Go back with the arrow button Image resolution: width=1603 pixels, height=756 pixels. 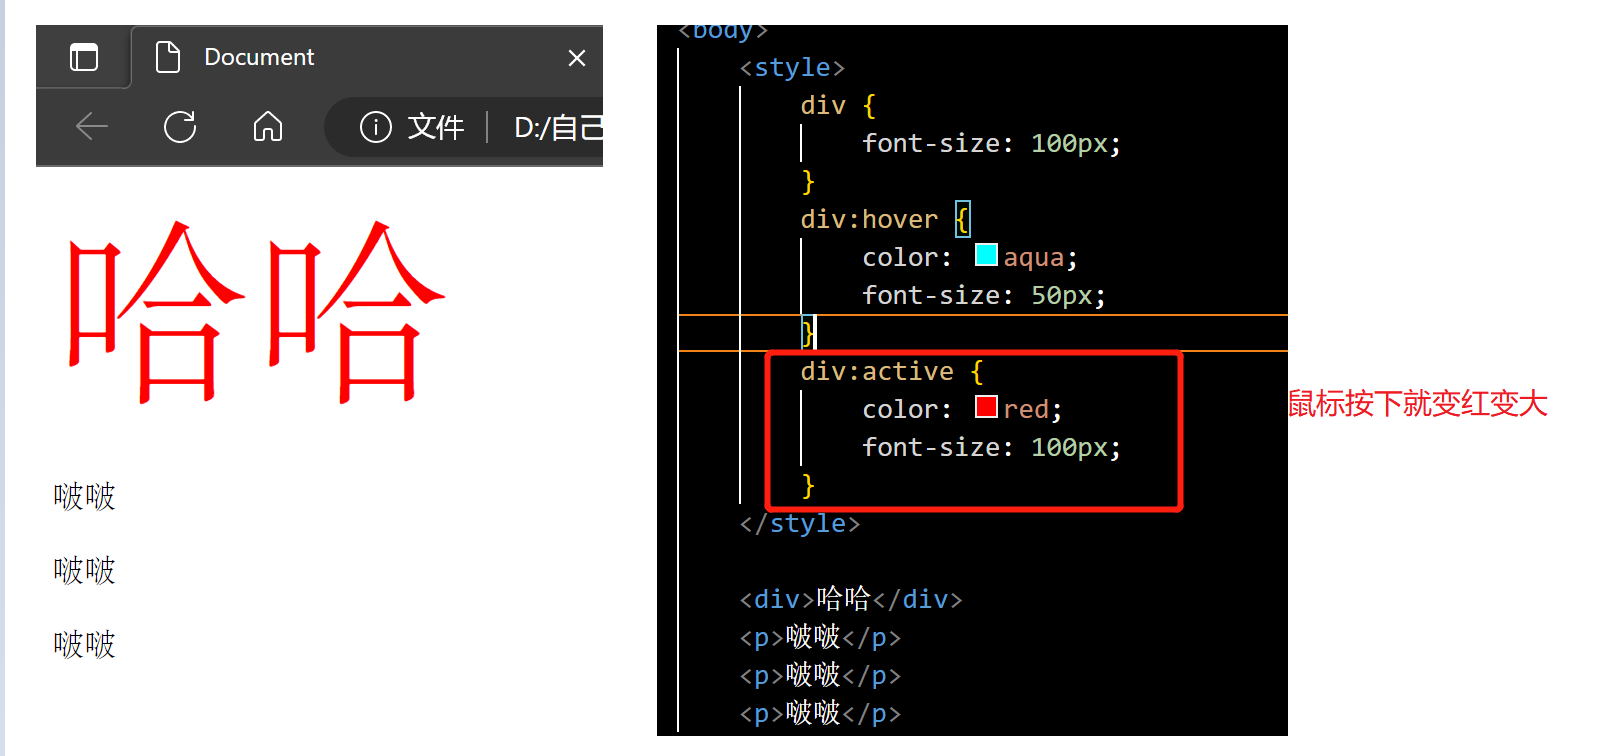click(92, 127)
